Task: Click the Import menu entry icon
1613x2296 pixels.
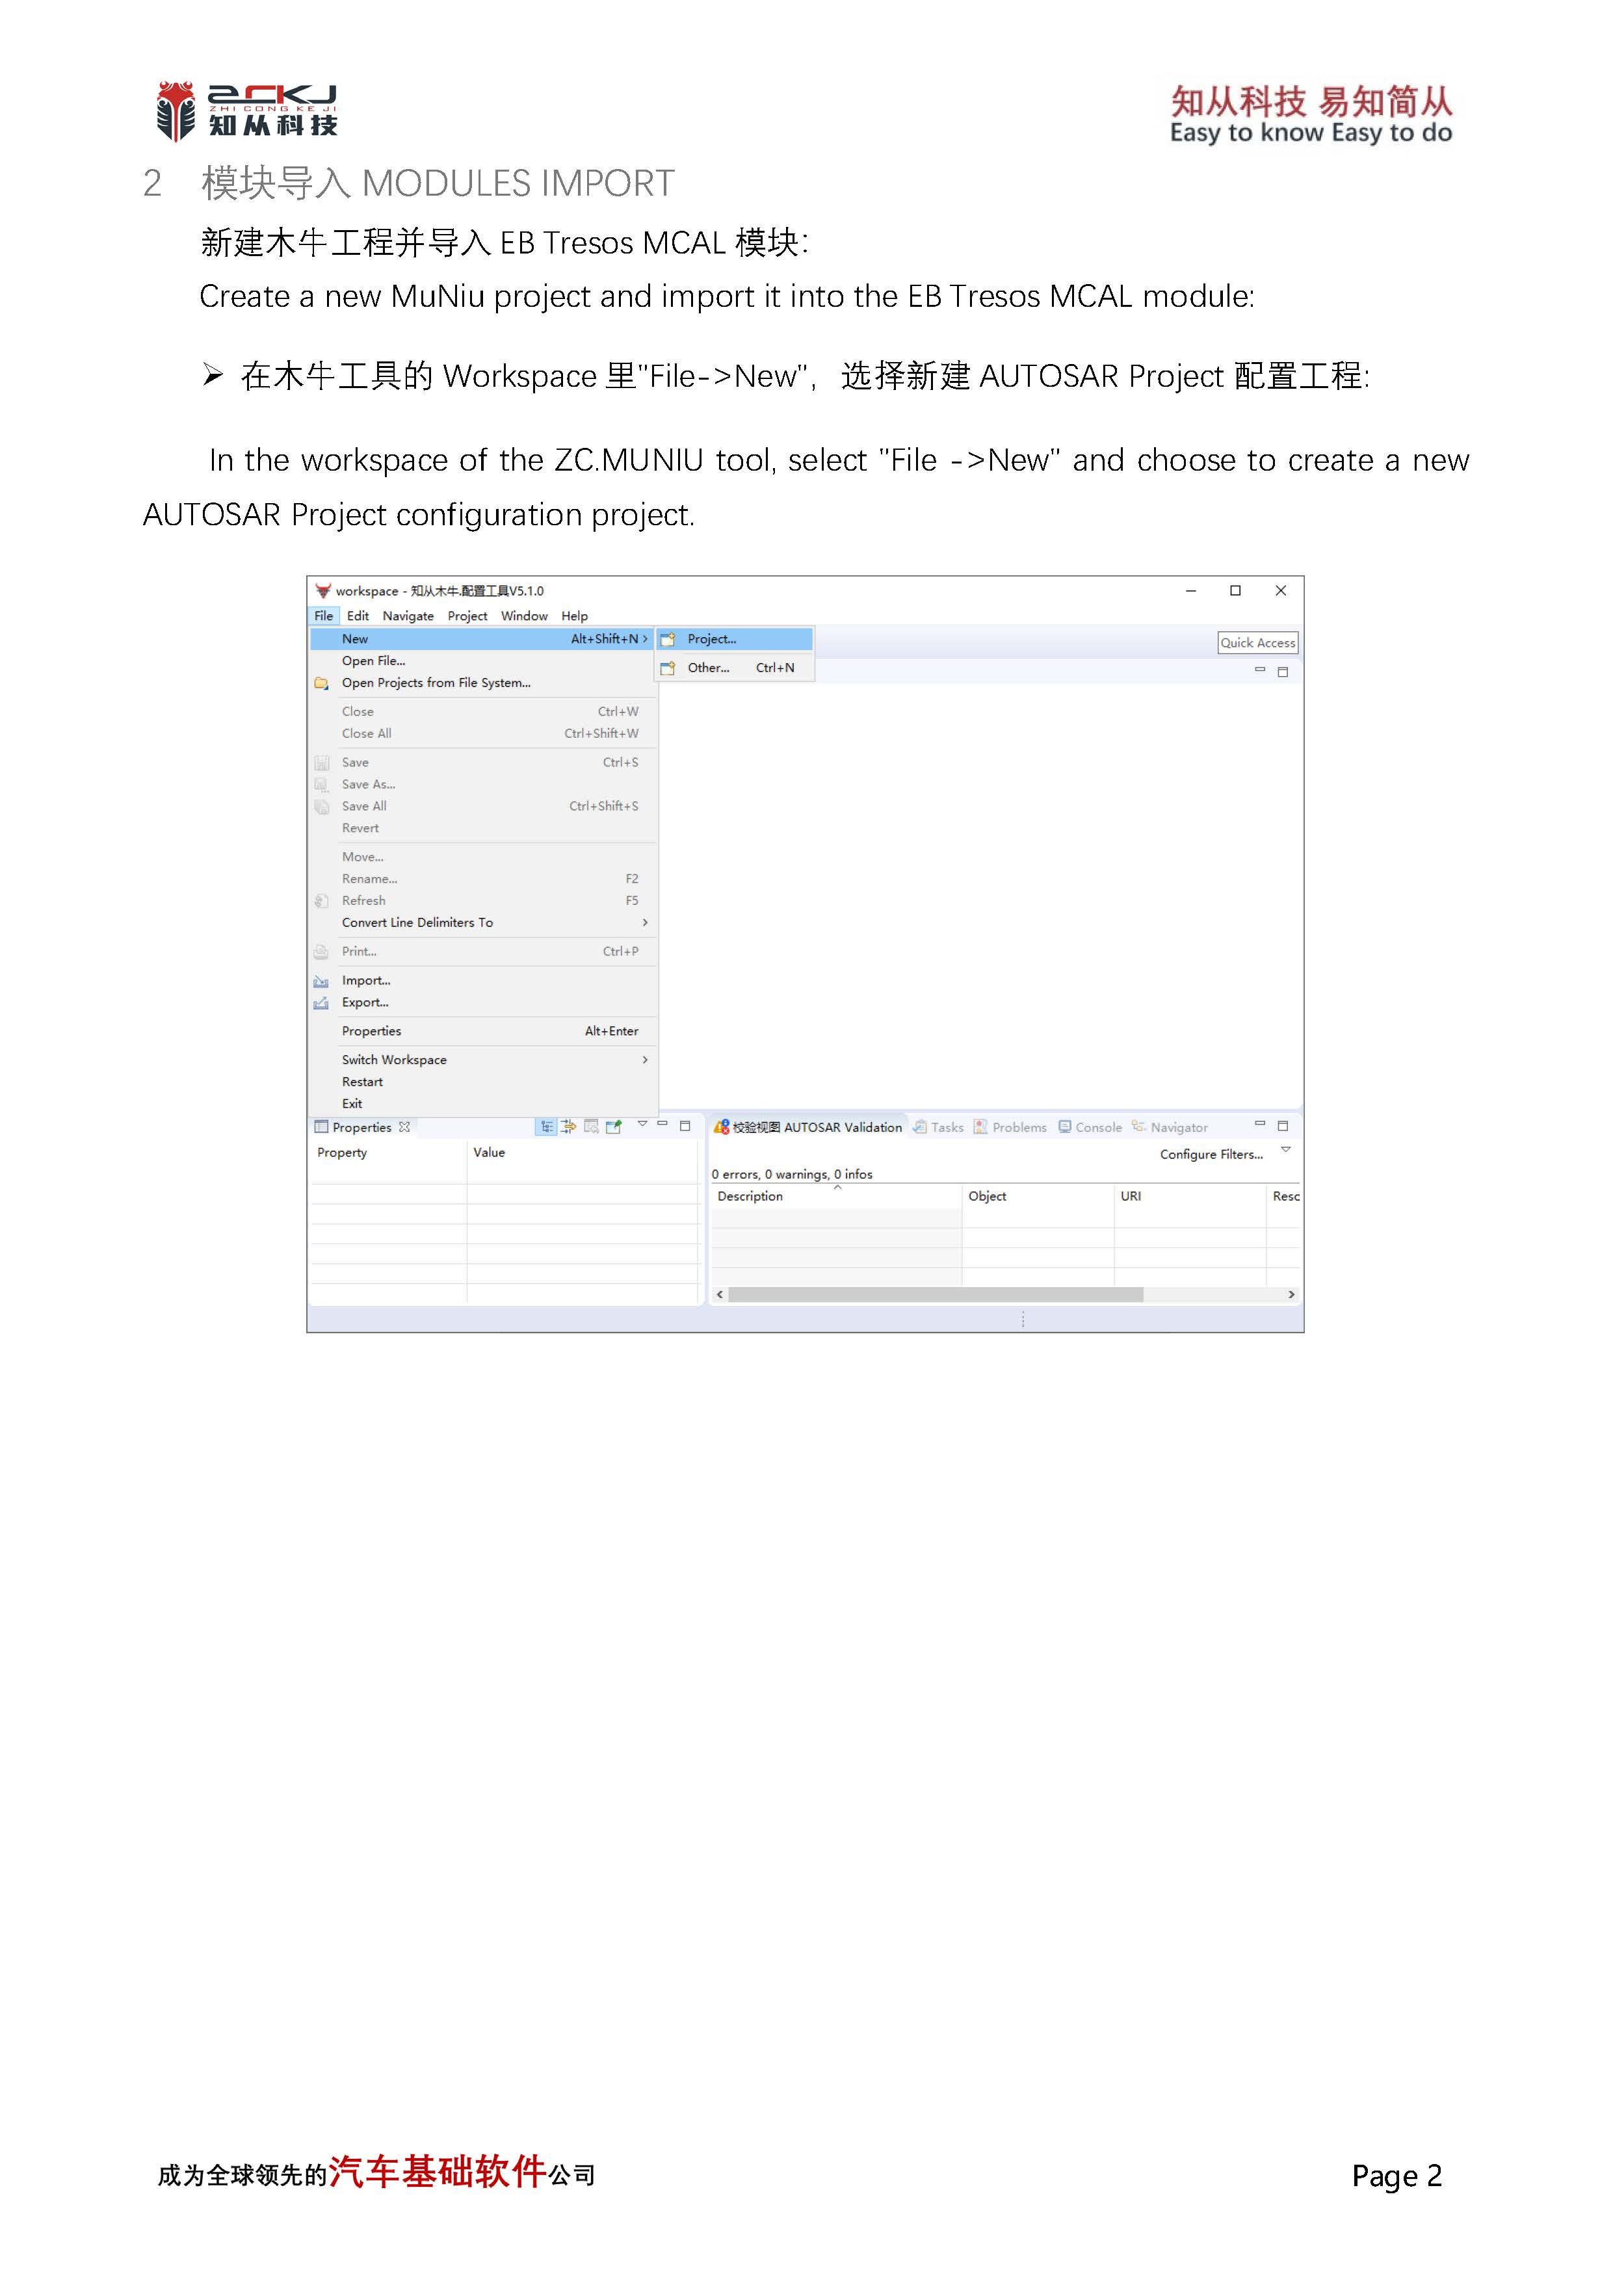Action: point(321,982)
